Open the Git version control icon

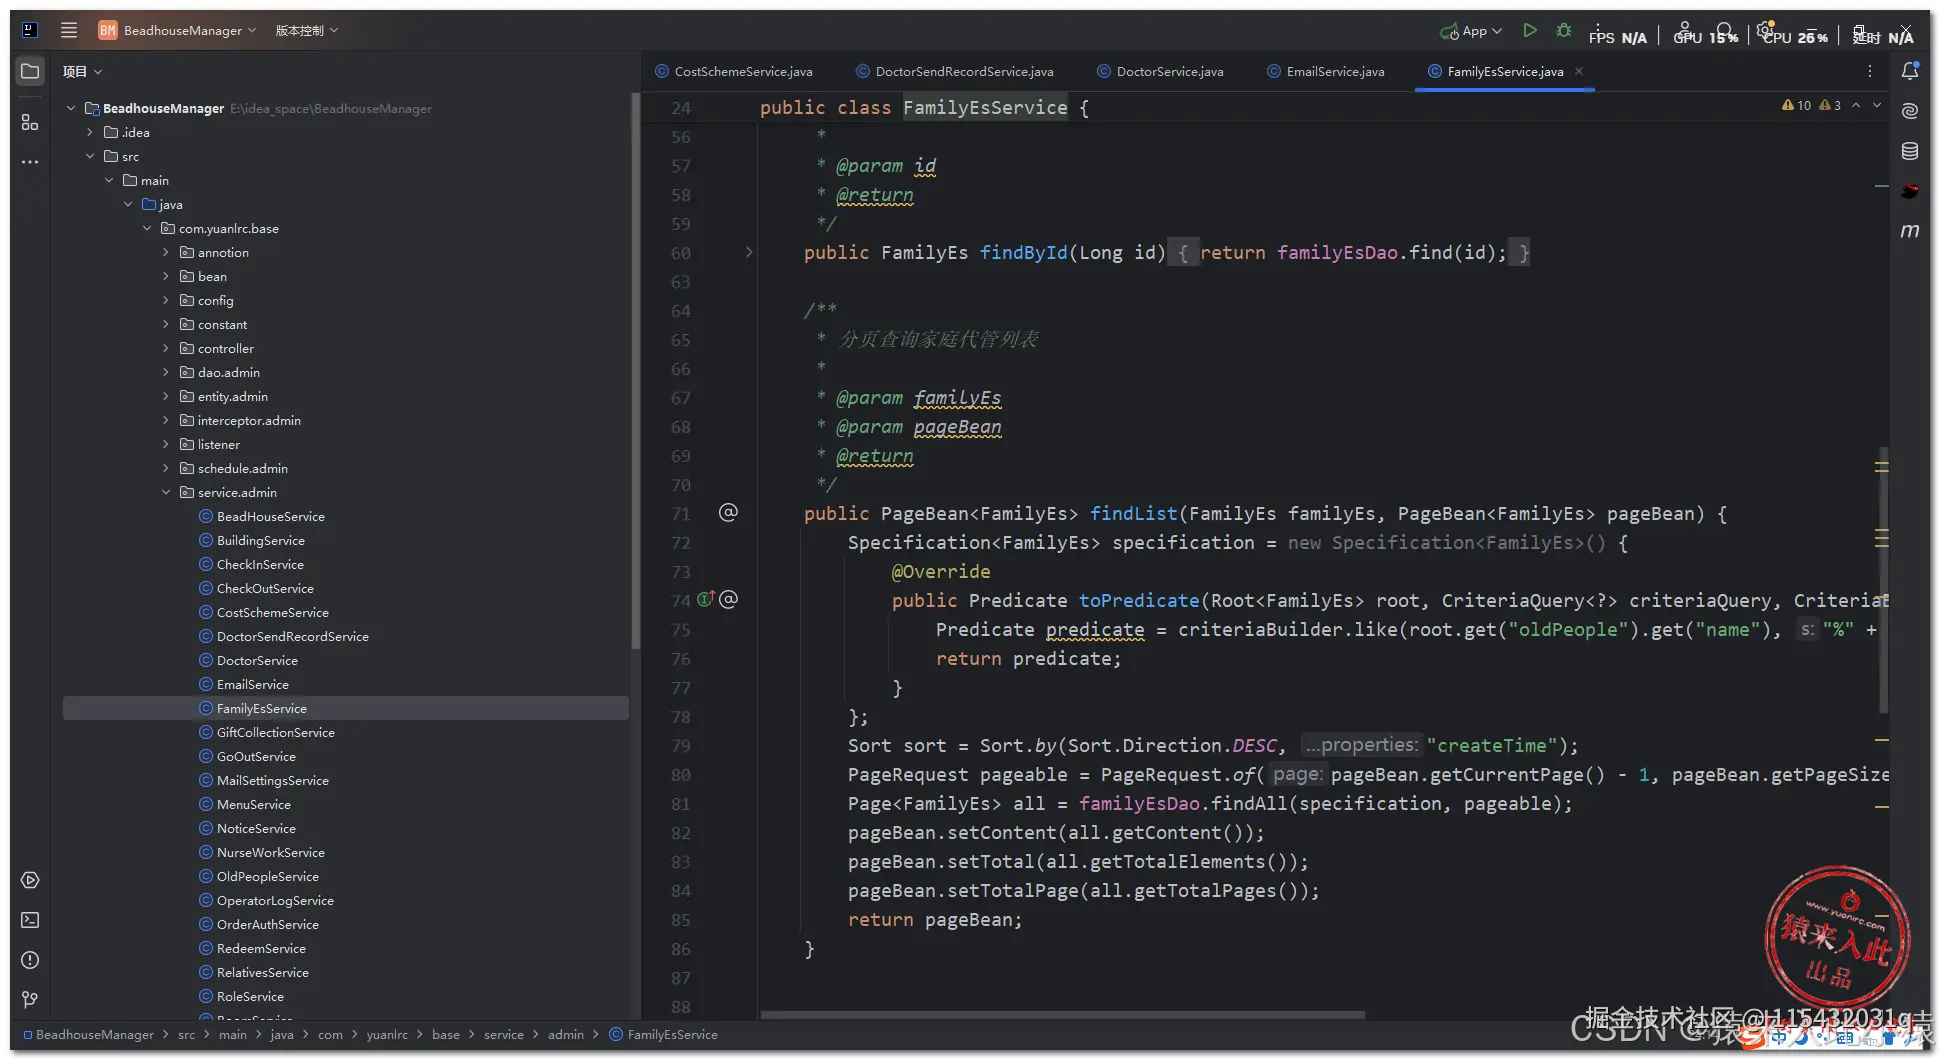30,1000
